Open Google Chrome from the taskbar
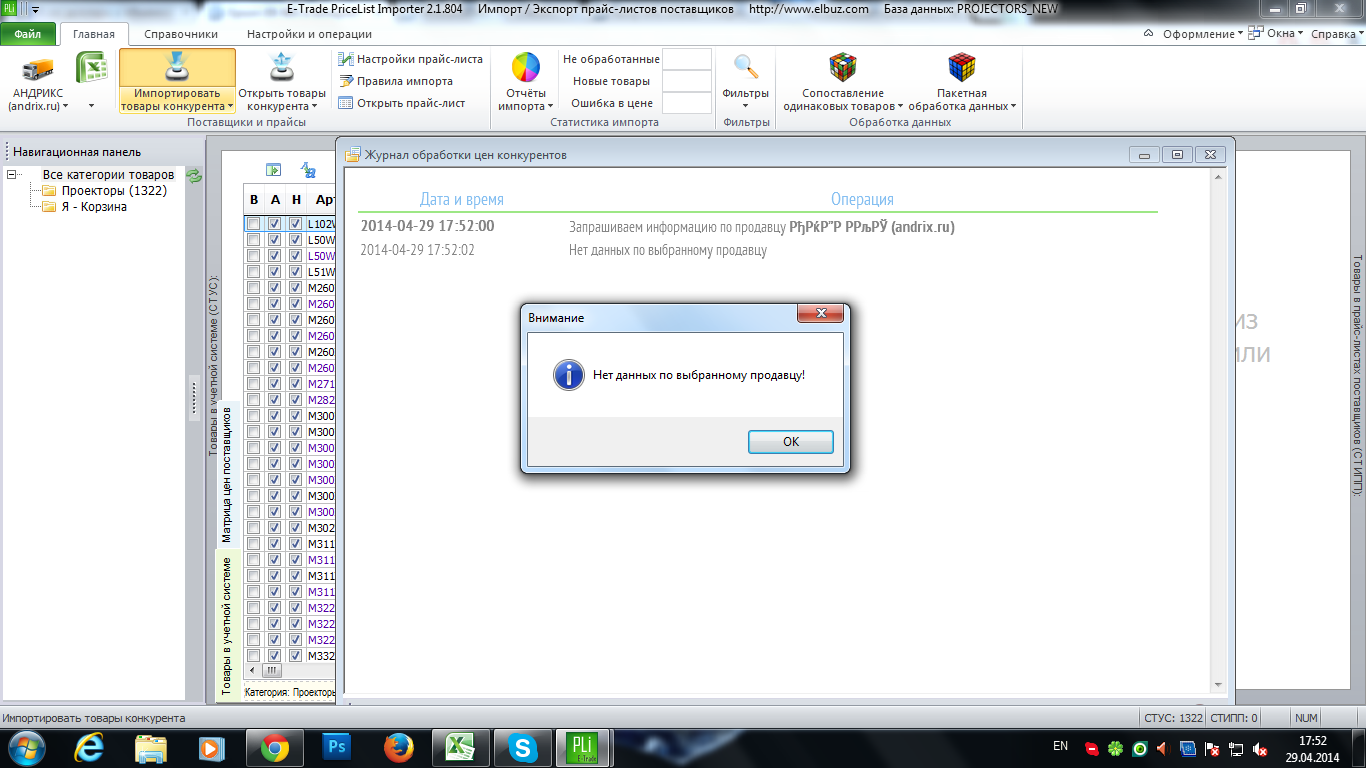This screenshot has width=1366, height=768. pyautogui.click(x=275, y=746)
